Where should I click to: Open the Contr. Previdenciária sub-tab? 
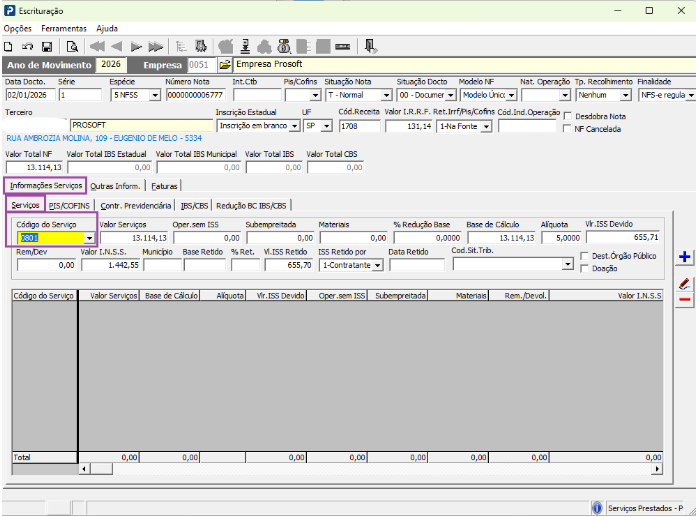[x=135, y=205]
